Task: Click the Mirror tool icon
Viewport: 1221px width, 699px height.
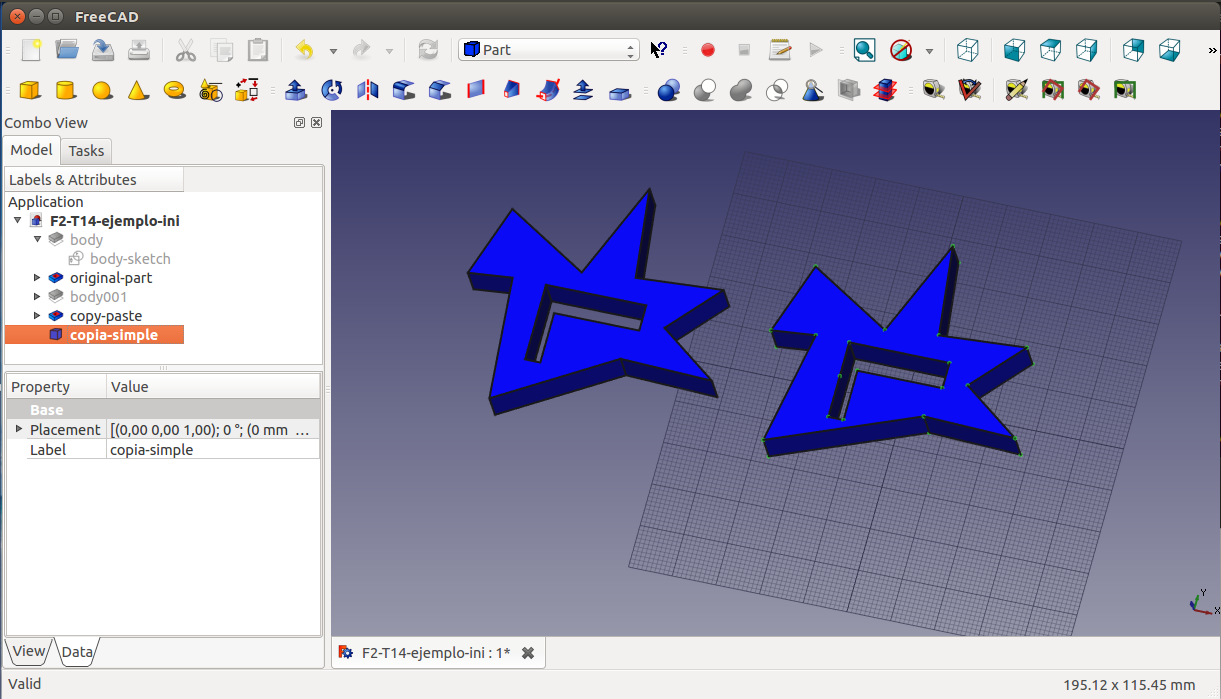Action: [x=368, y=91]
